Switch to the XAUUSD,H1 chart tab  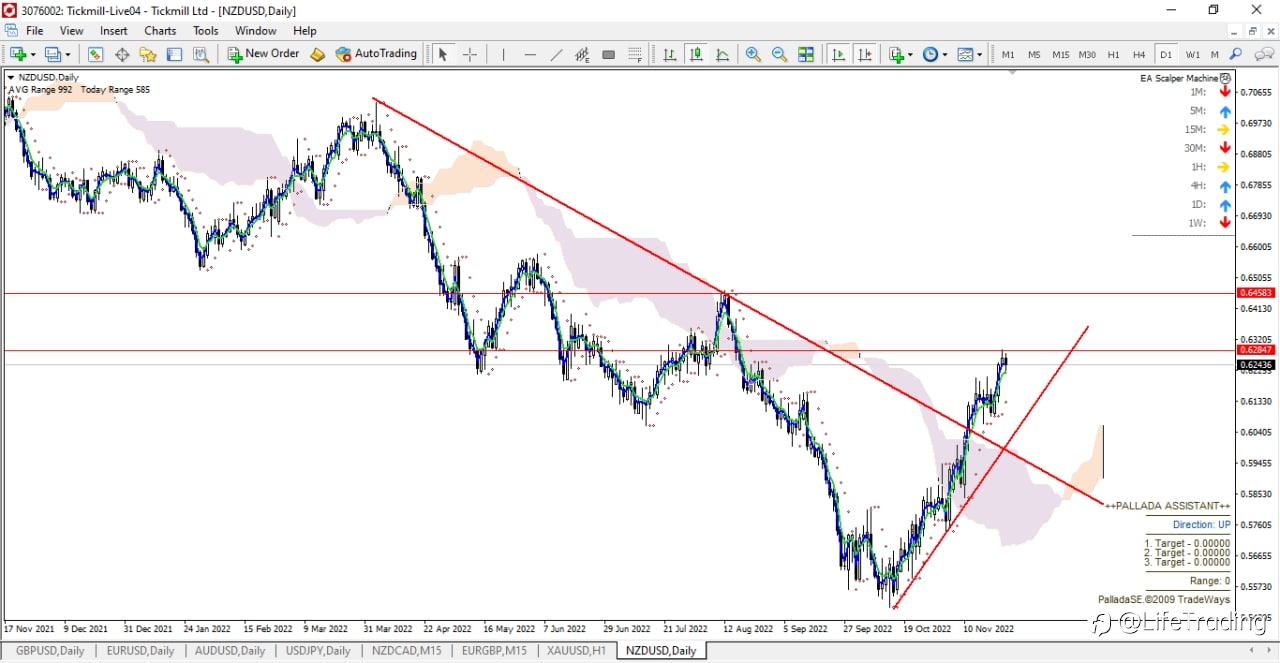(x=575, y=651)
